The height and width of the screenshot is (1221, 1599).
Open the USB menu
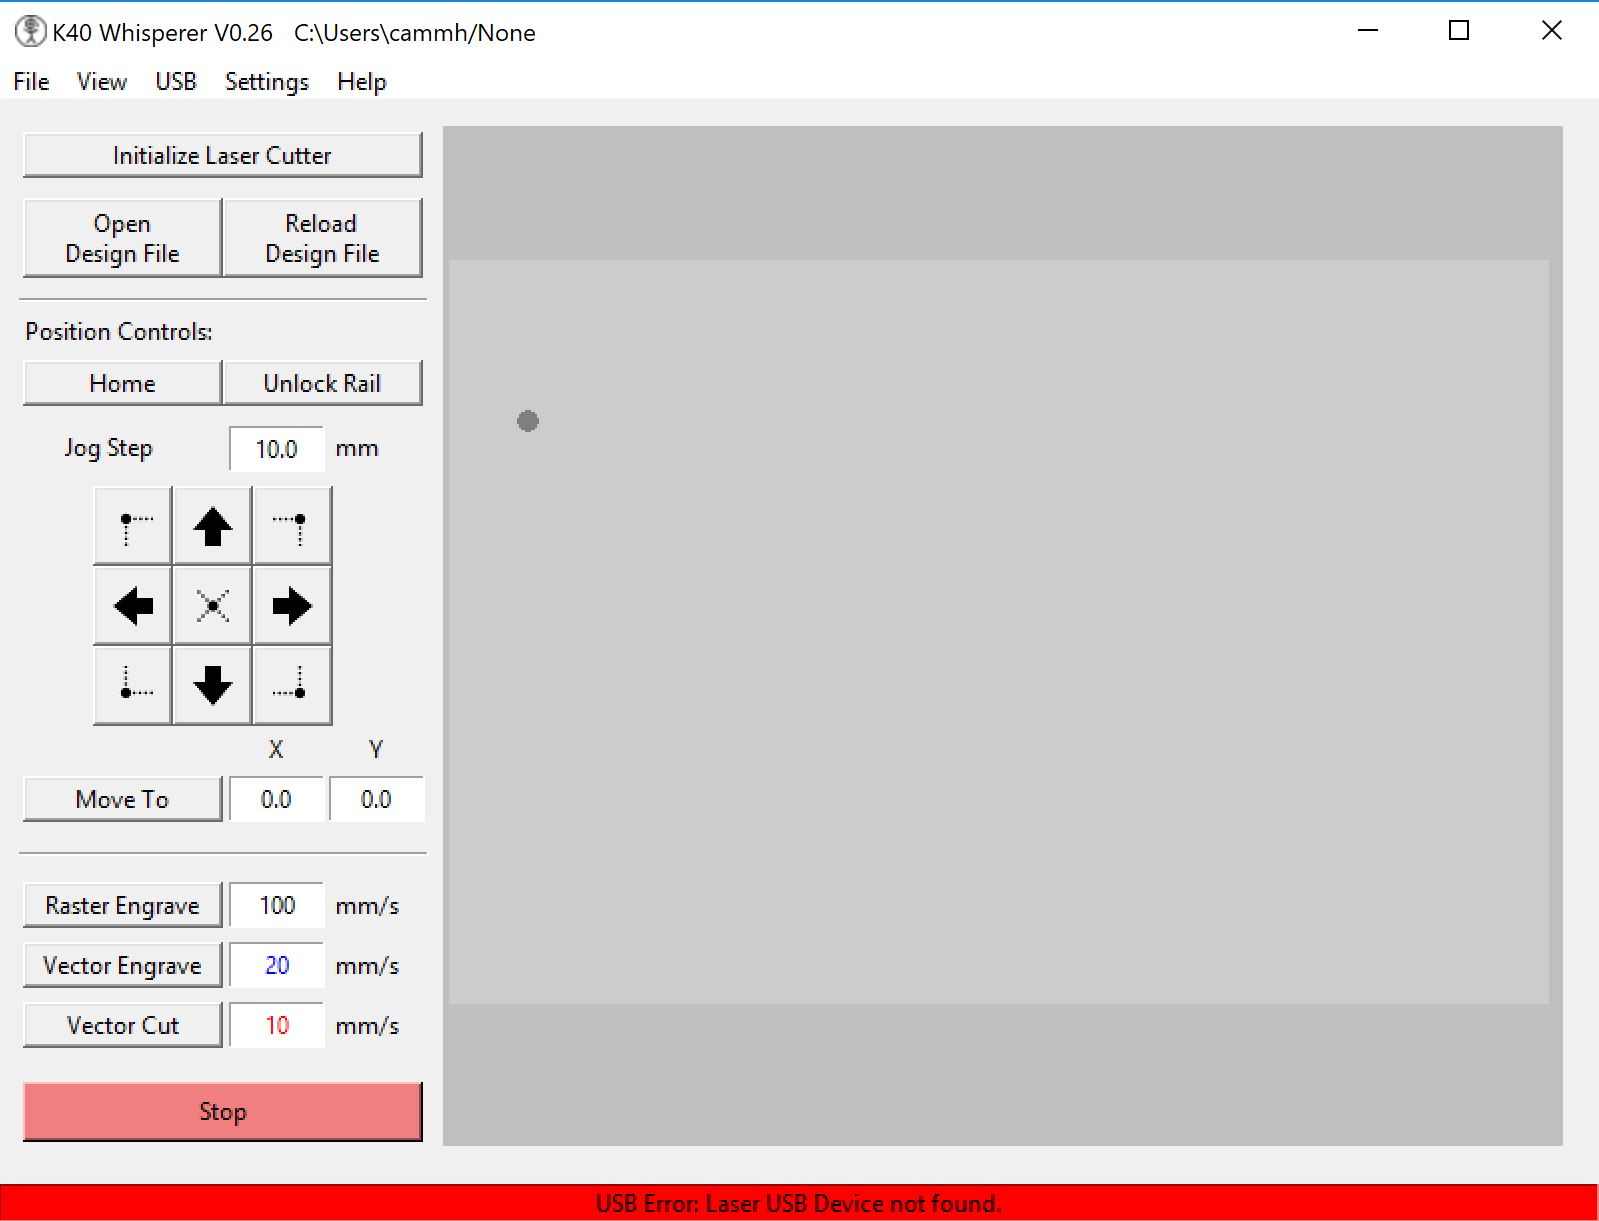coord(176,82)
